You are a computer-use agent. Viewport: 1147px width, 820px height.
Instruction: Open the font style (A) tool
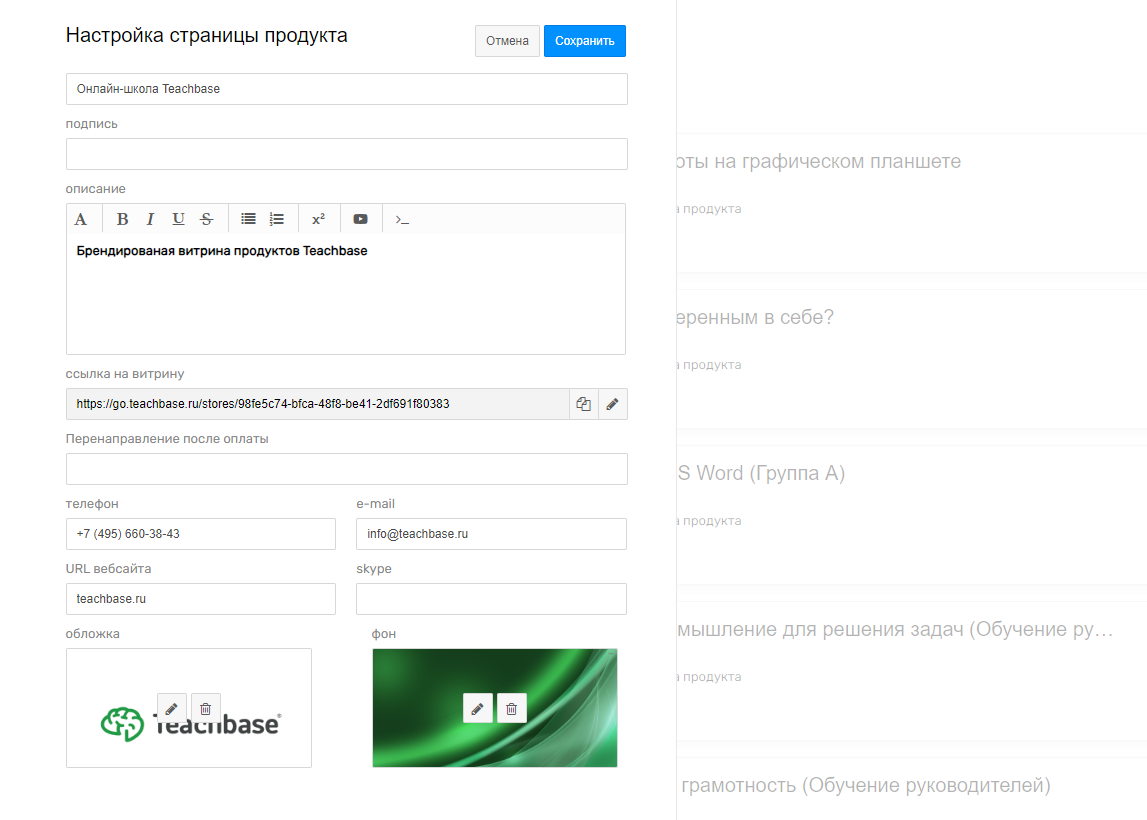[81, 219]
